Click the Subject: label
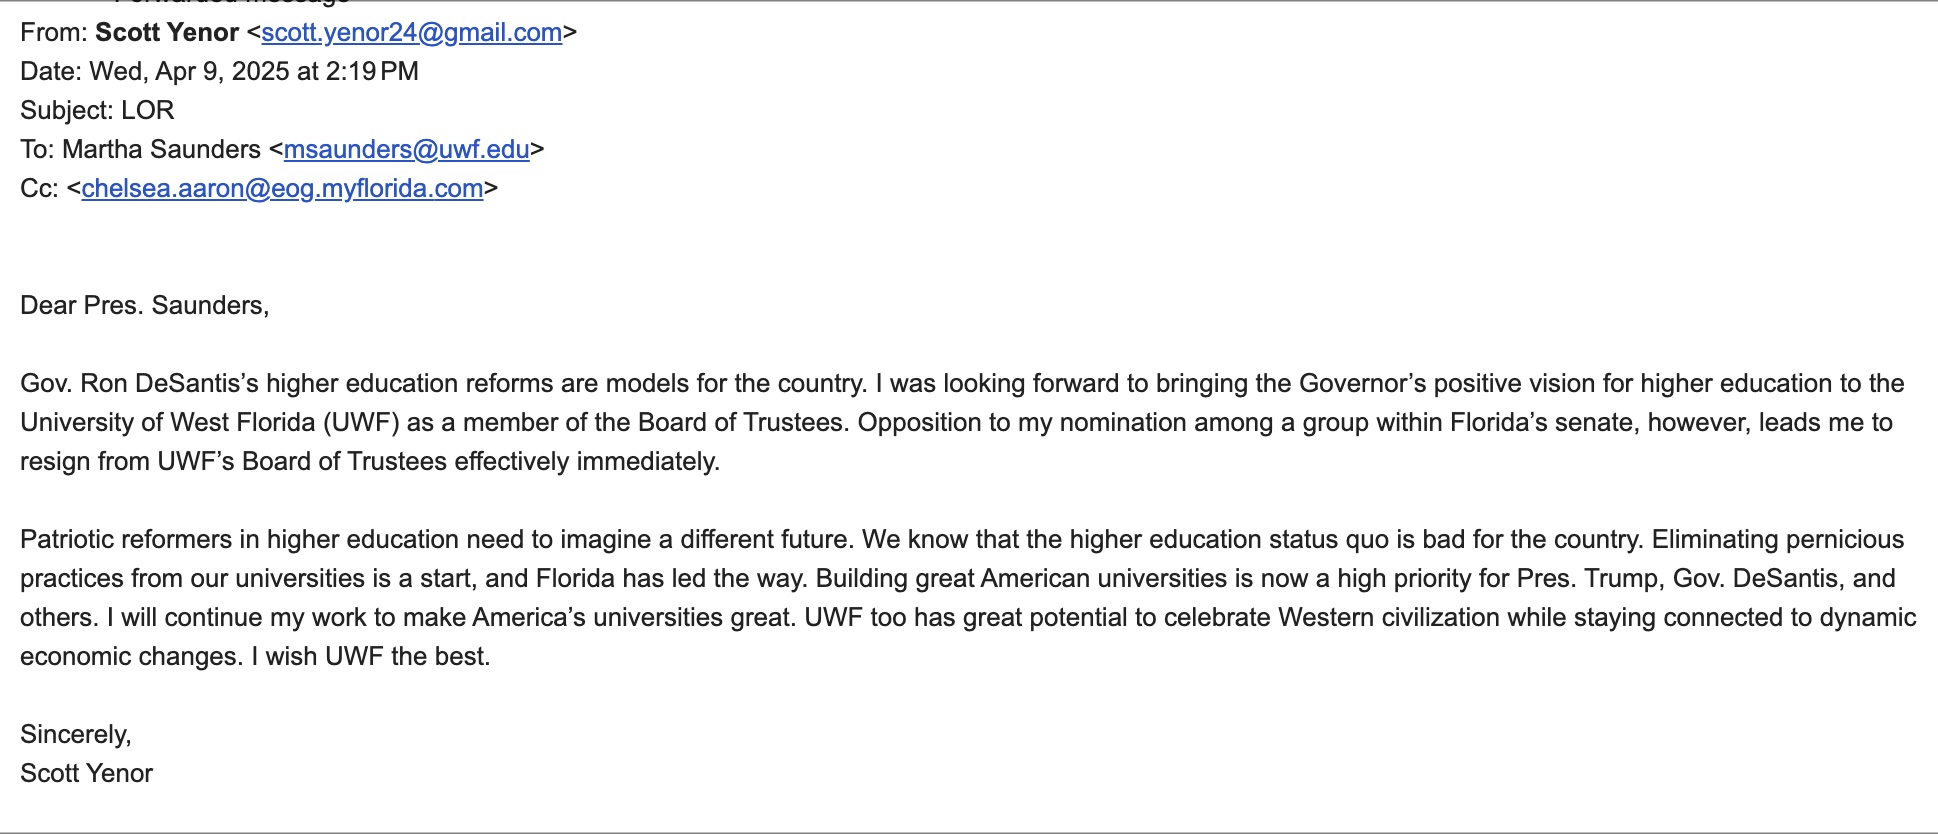This screenshot has height=834, width=1938. pyautogui.click(x=67, y=111)
